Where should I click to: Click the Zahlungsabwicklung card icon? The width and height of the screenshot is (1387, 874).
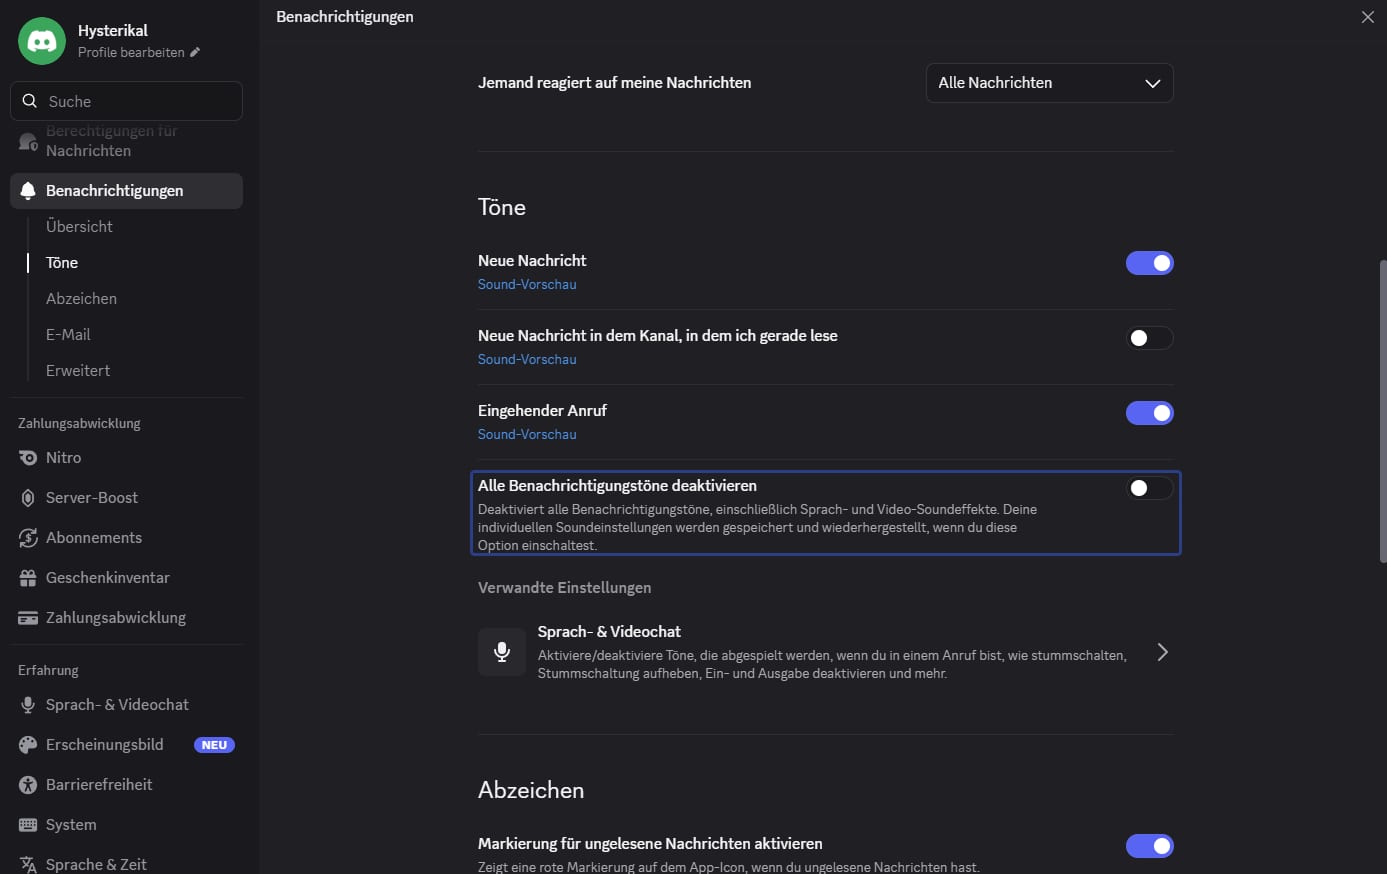tap(28, 618)
